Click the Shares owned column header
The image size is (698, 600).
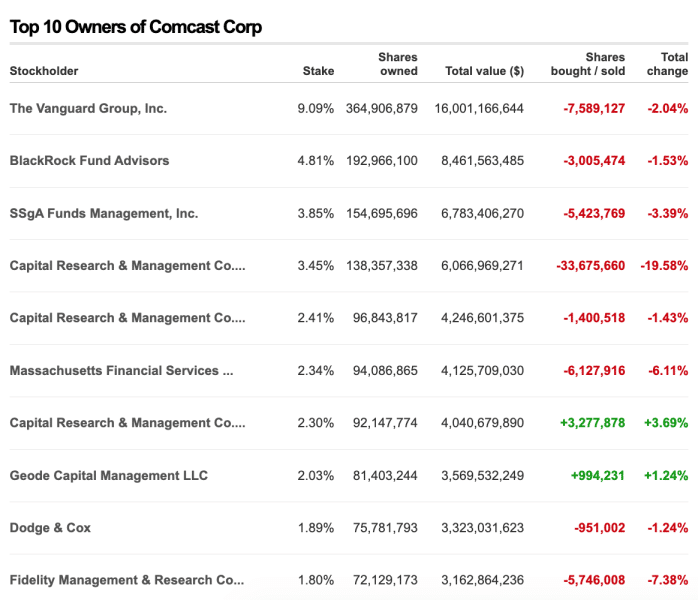pos(398,64)
